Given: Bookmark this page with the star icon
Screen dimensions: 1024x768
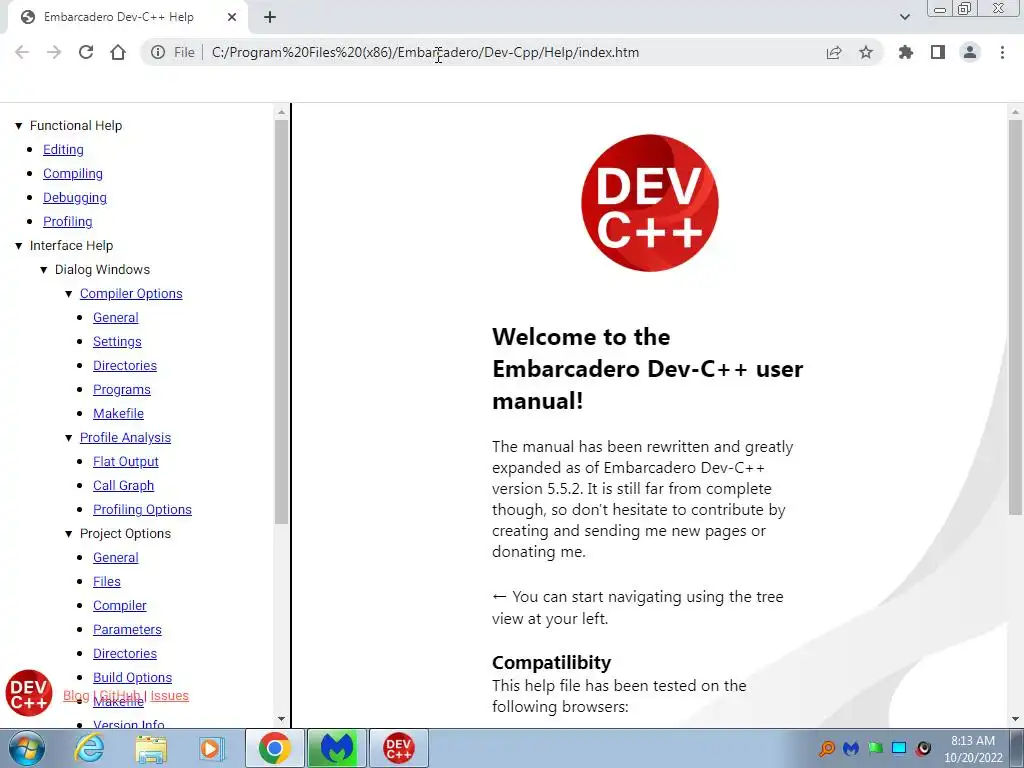Looking at the screenshot, I should (866, 52).
